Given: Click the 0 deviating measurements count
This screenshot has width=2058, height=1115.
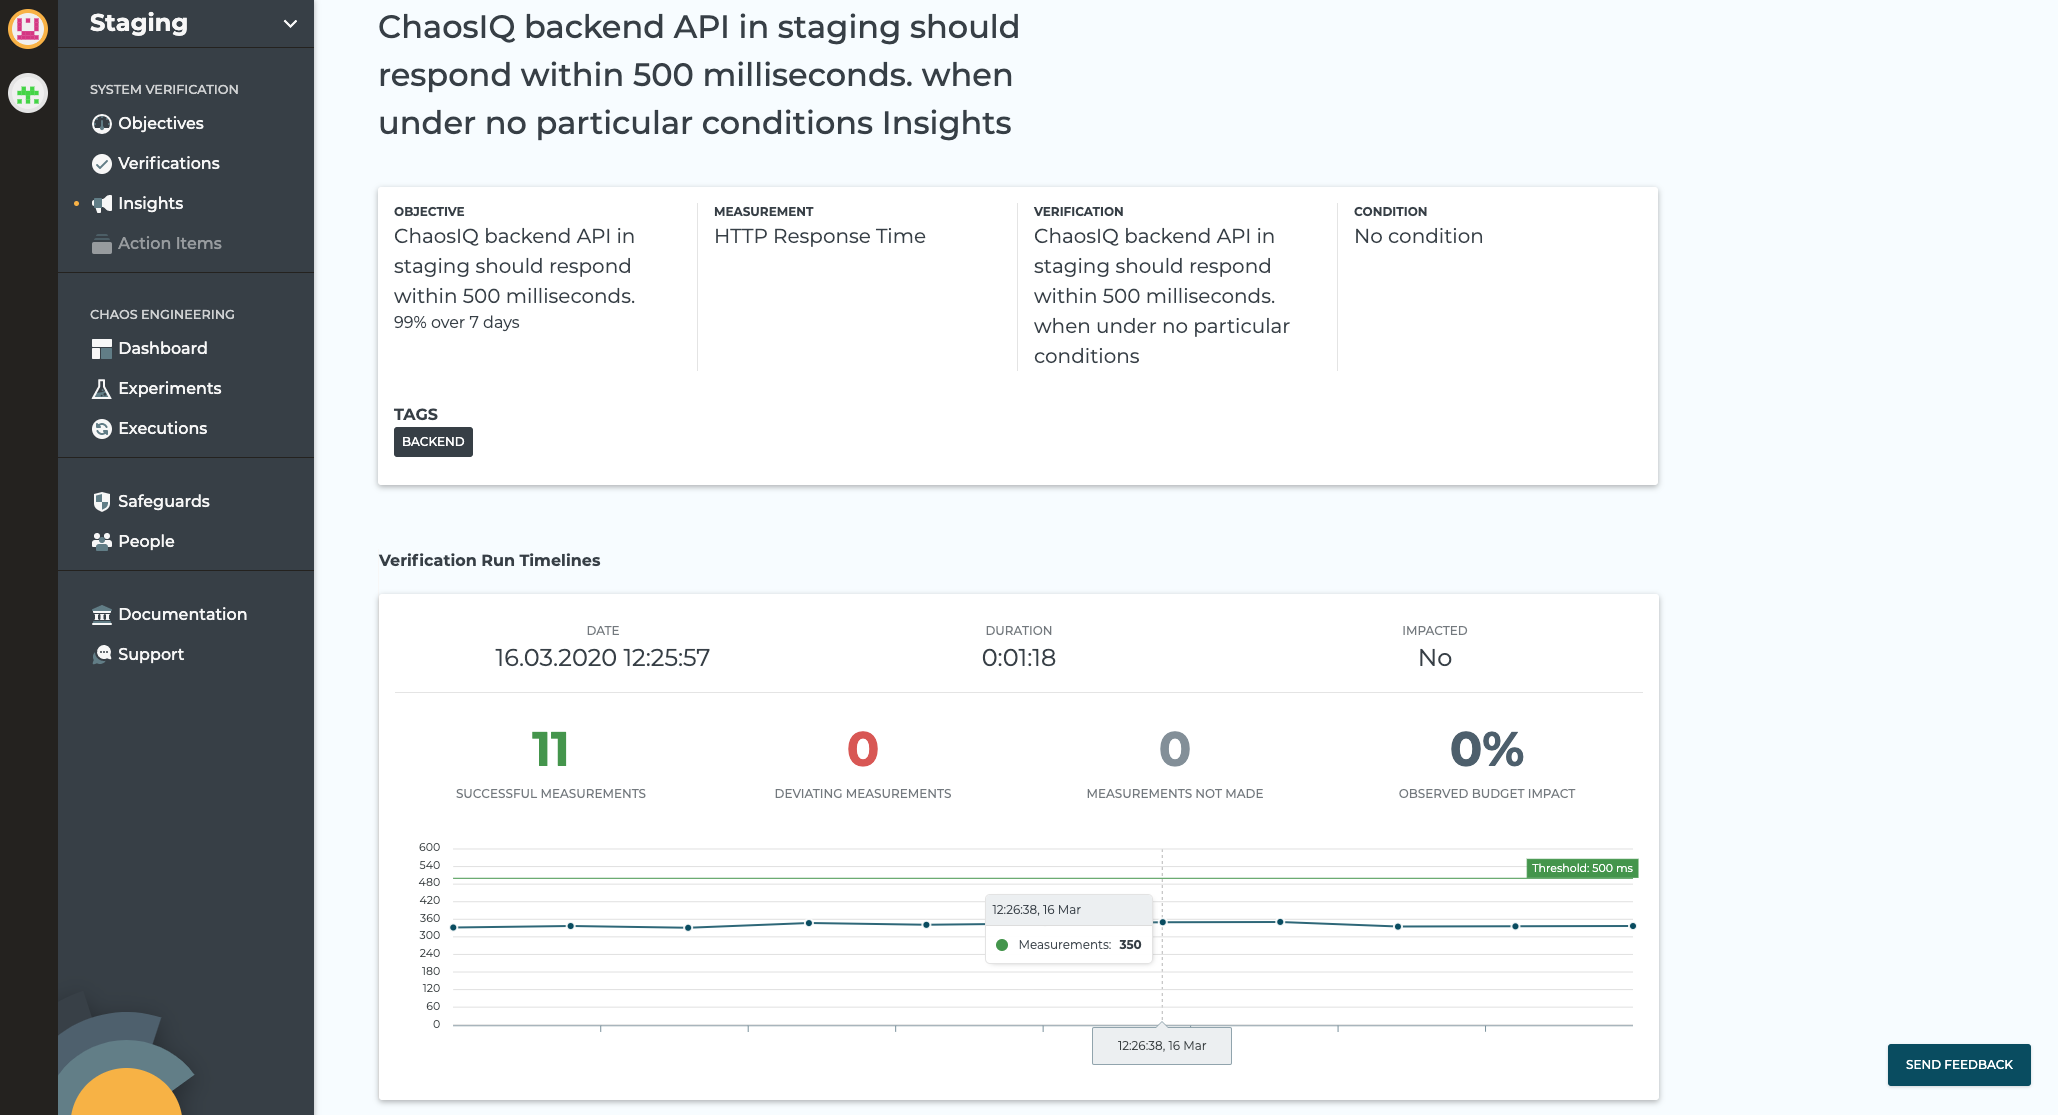Looking at the screenshot, I should [862, 749].
